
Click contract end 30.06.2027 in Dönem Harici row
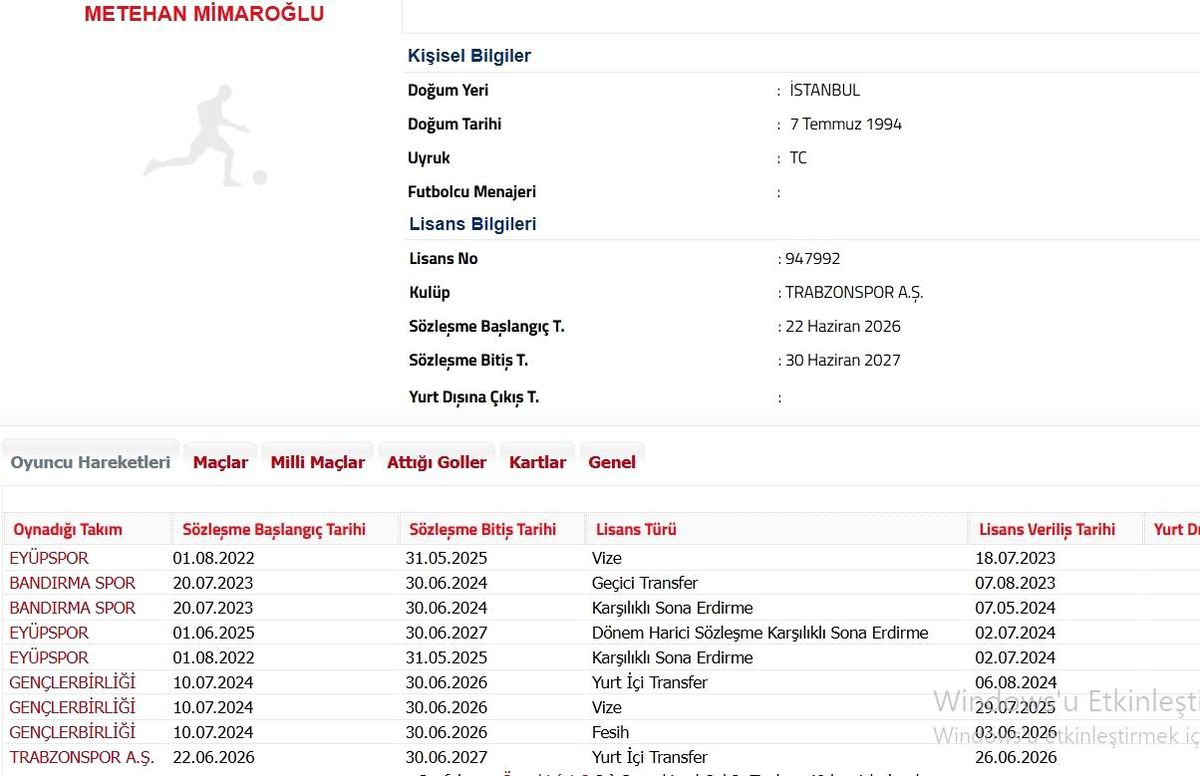coord(446,633)
